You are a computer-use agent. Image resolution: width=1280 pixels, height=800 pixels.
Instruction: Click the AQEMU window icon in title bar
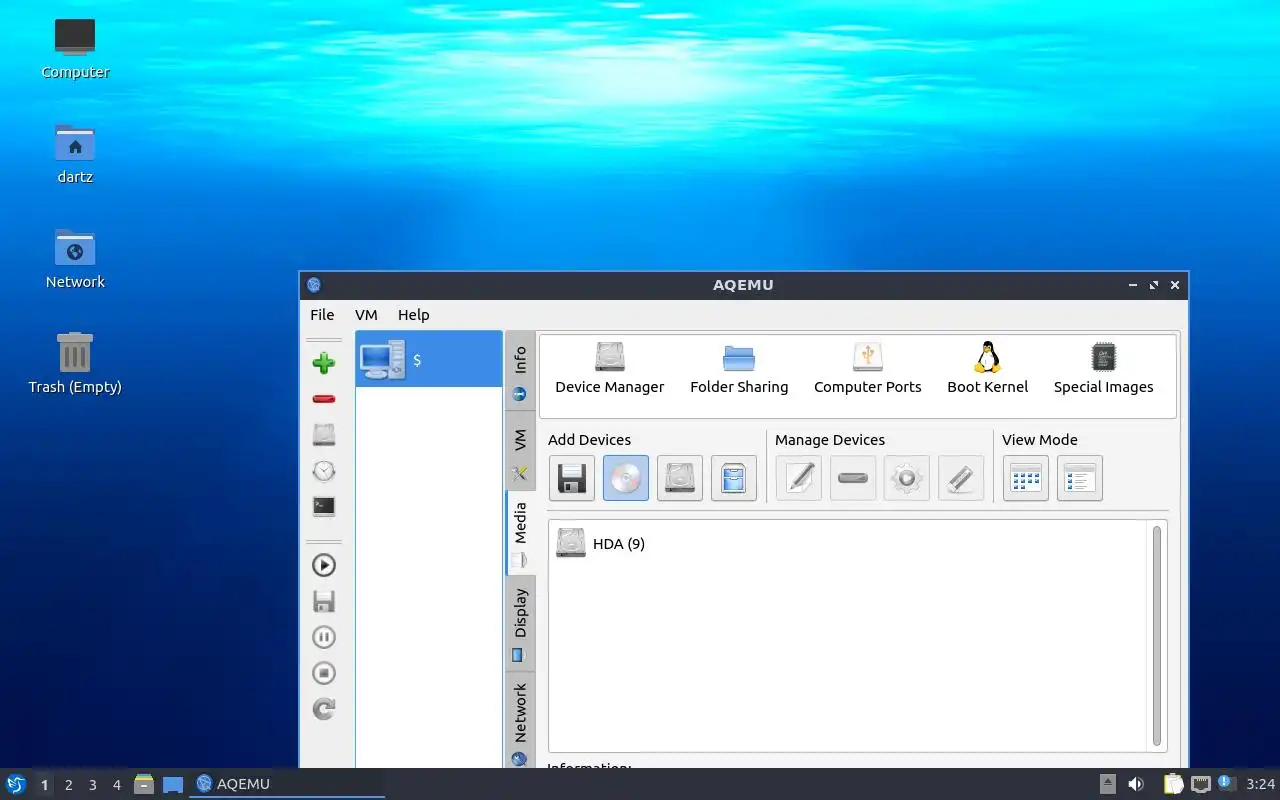click(314, 285)
